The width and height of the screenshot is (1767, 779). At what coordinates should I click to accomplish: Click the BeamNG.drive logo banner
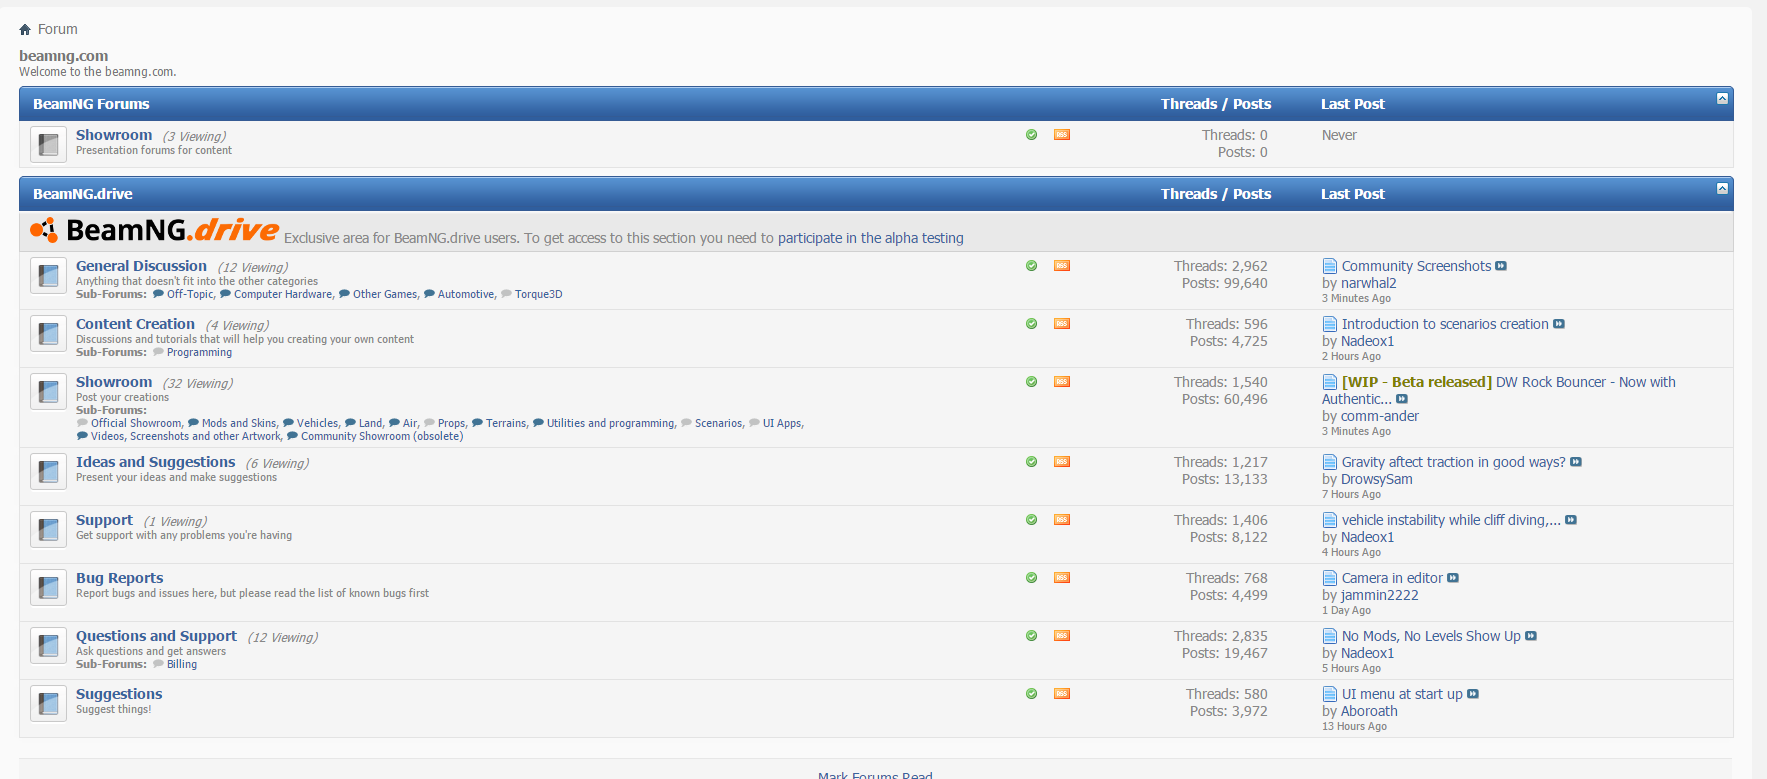[154, 230]
